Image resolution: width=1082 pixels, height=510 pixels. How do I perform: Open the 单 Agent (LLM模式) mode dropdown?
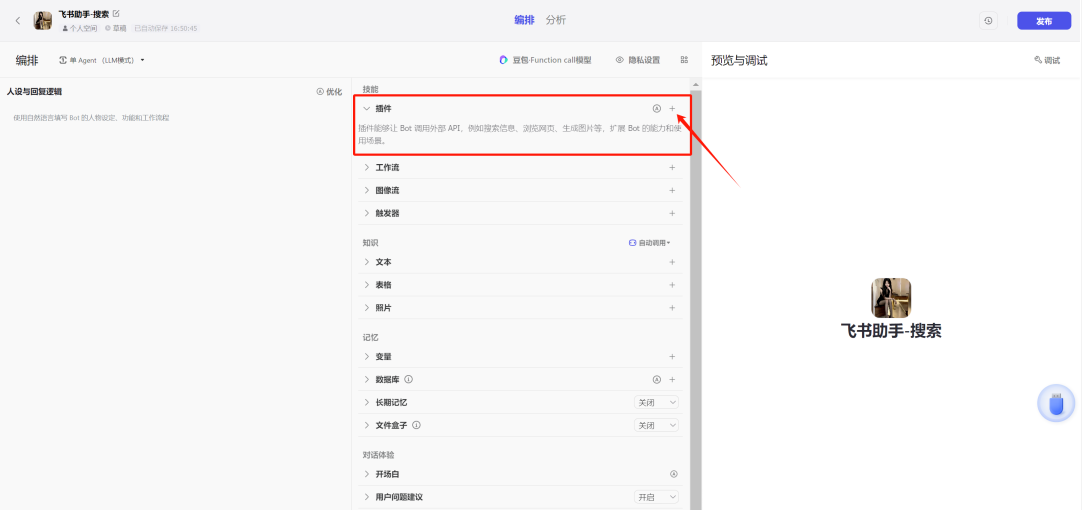[103, 60]
